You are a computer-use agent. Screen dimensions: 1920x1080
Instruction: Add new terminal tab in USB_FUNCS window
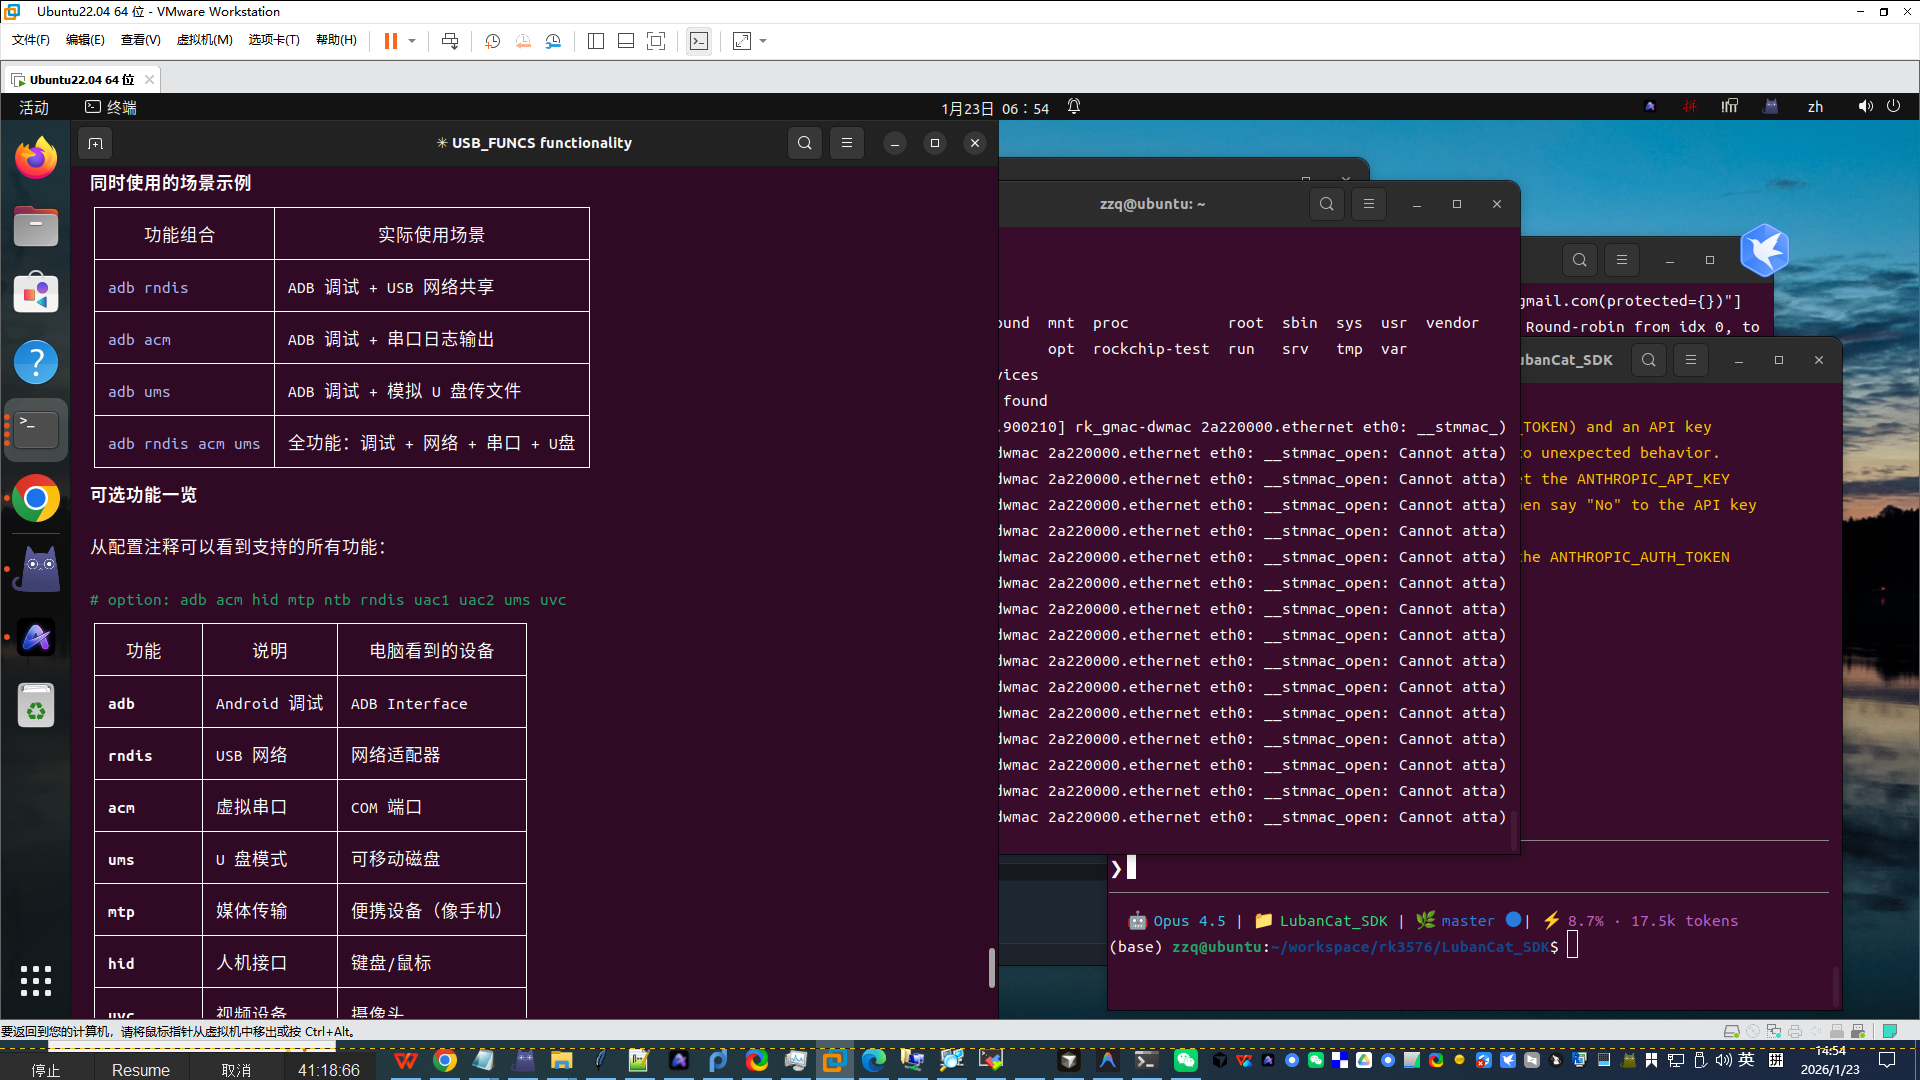pyautogui.click(x=95, y=143)
